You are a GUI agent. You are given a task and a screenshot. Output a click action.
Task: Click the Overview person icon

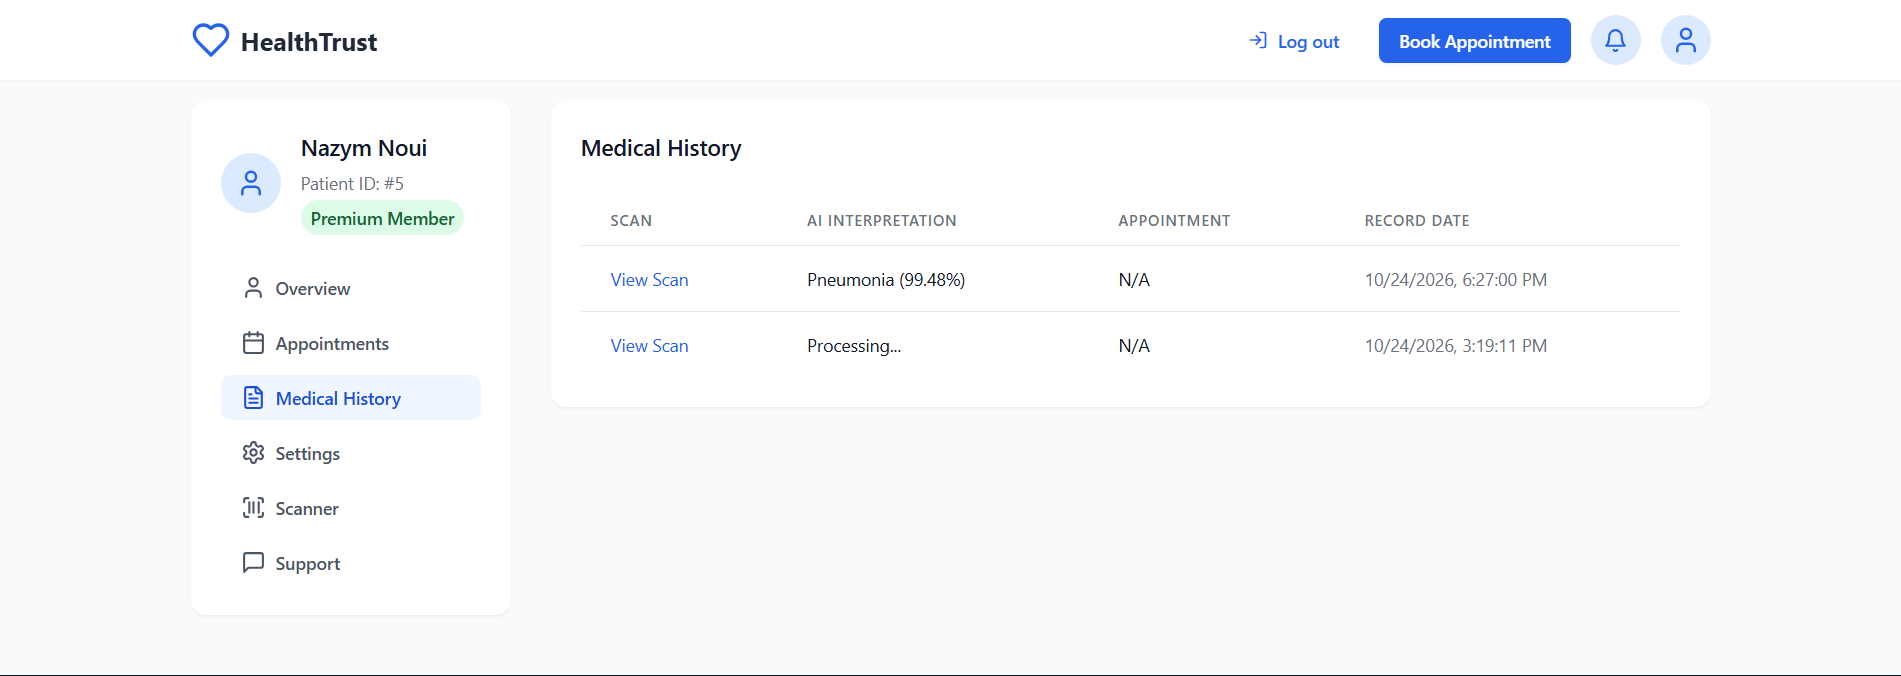click(x=253, y=288)
